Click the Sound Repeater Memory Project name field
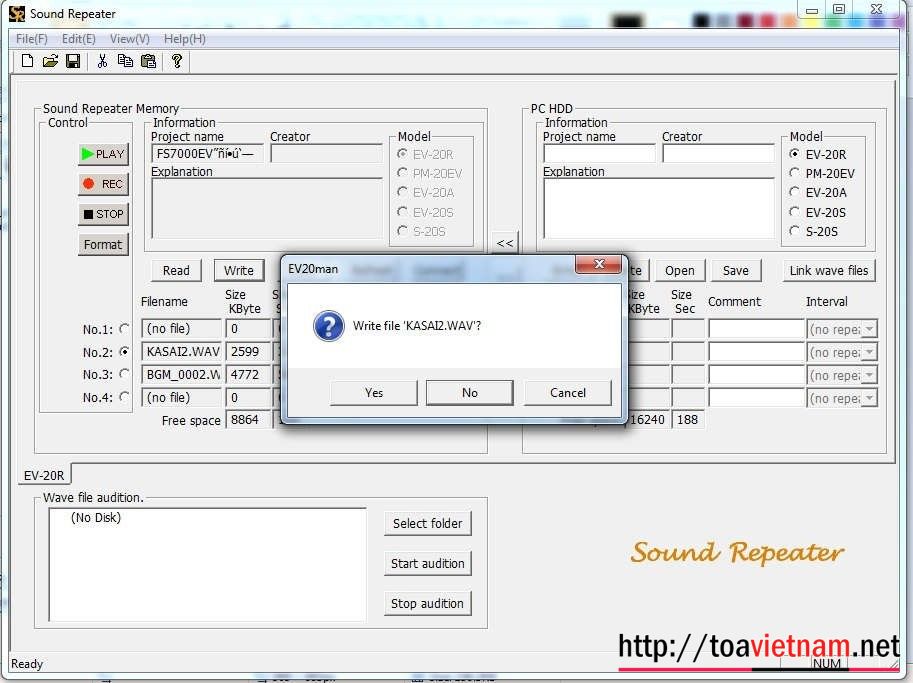 pyautogui.click(x=207, y=154)
